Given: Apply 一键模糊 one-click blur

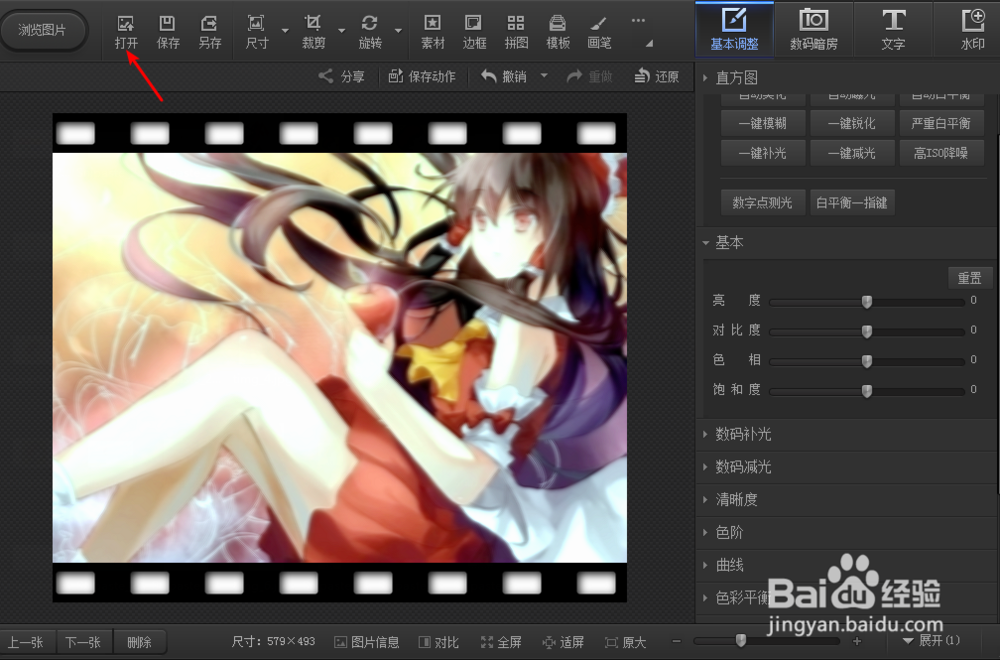Looking at the screenshot, I should pyautogui.click(x=763, y=123).
